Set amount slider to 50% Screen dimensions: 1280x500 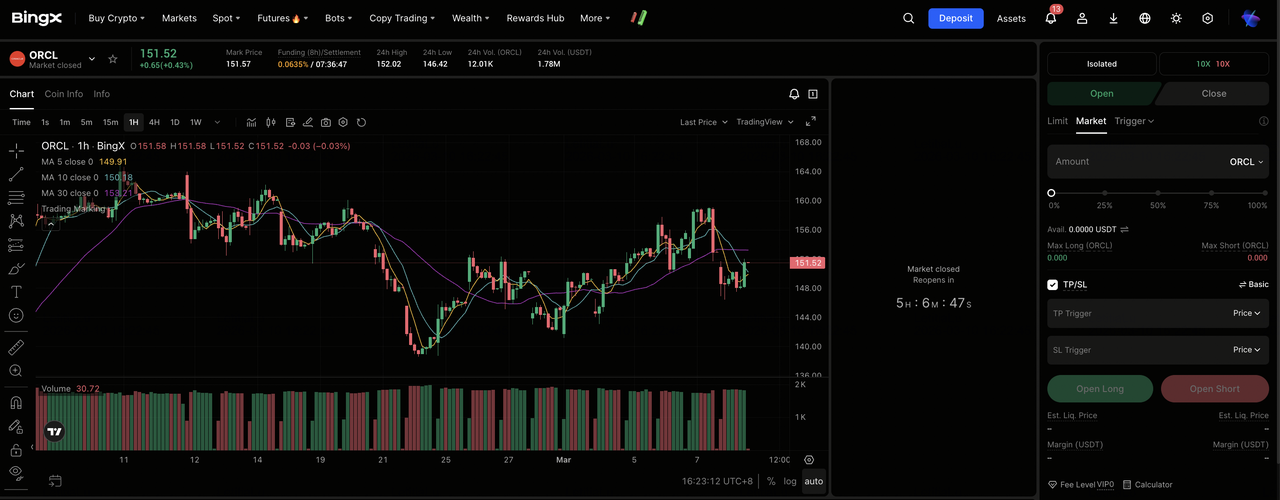coord(1158,193)
